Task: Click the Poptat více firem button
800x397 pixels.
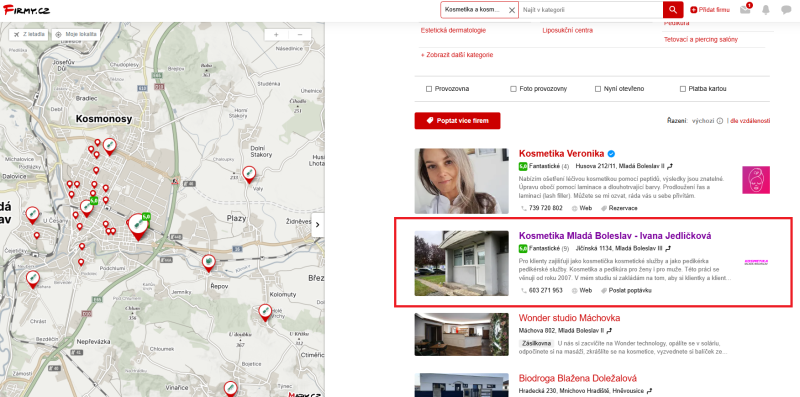Action: point(457,121)
